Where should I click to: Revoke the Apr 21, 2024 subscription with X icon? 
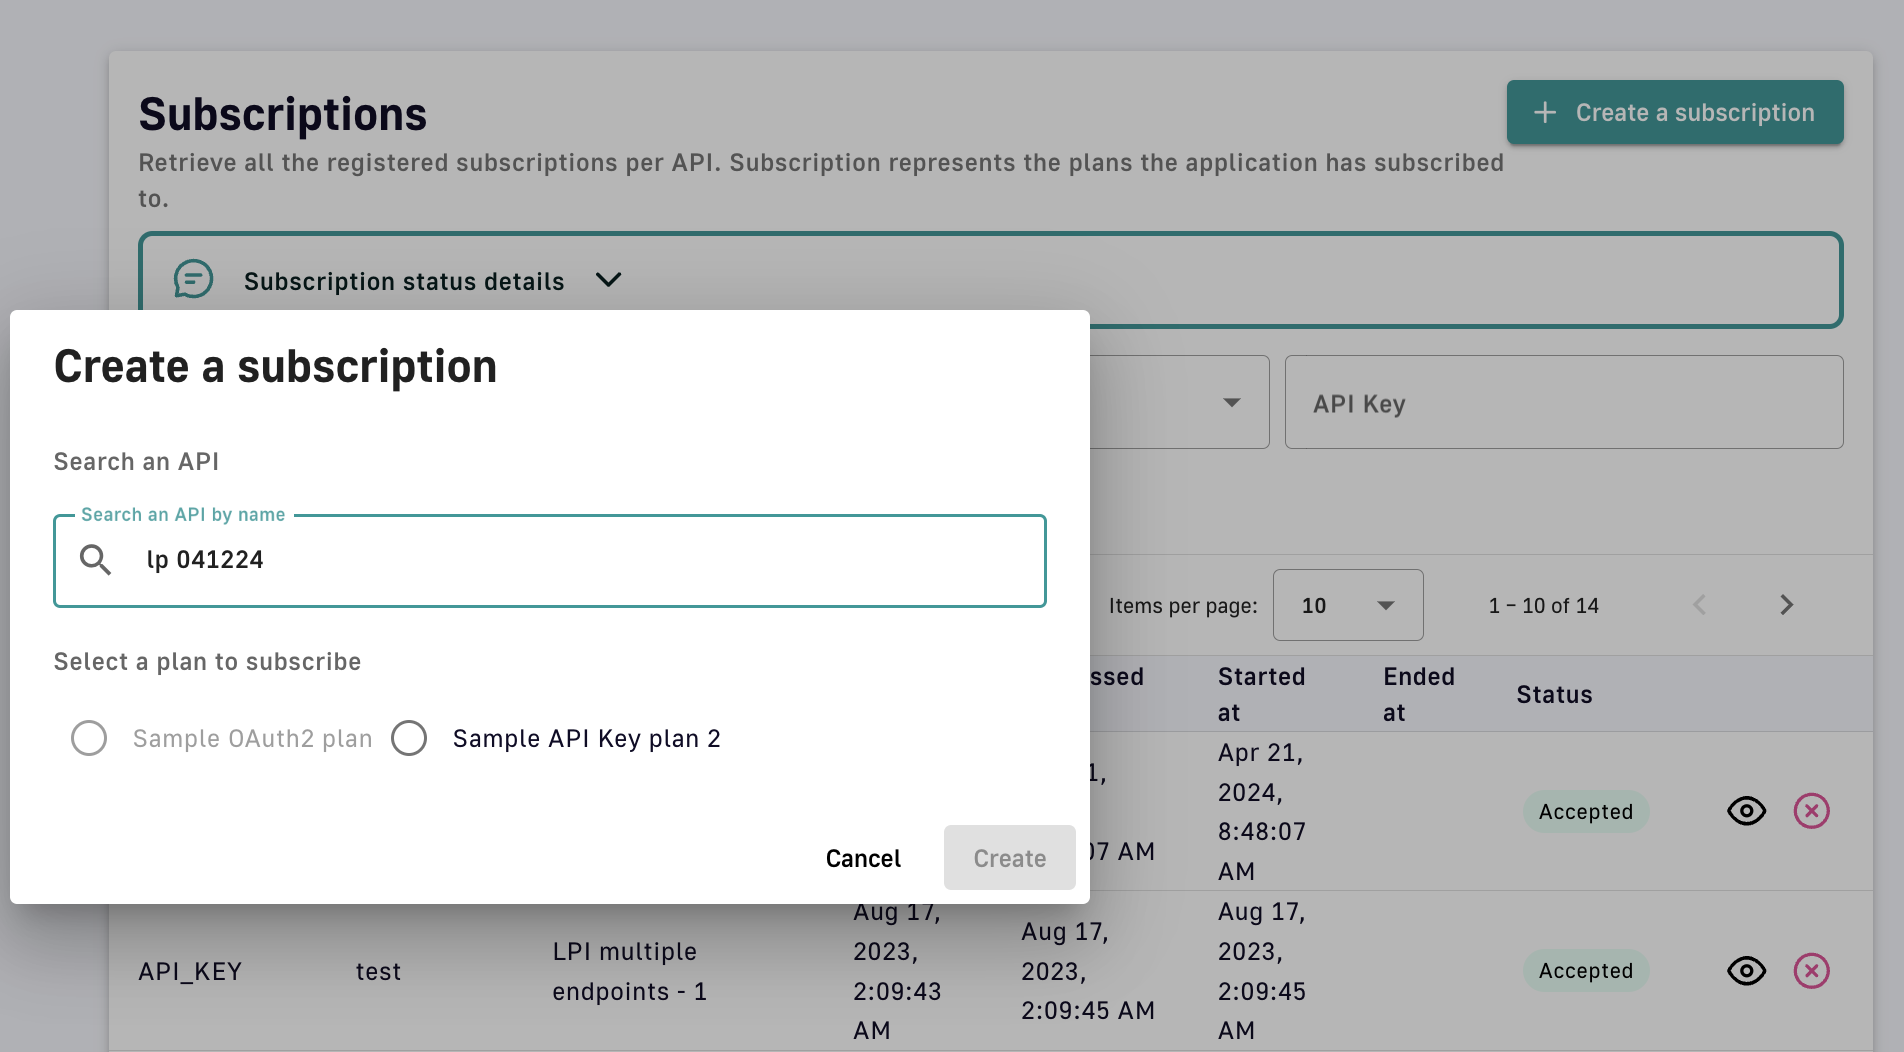[1811, 811]
